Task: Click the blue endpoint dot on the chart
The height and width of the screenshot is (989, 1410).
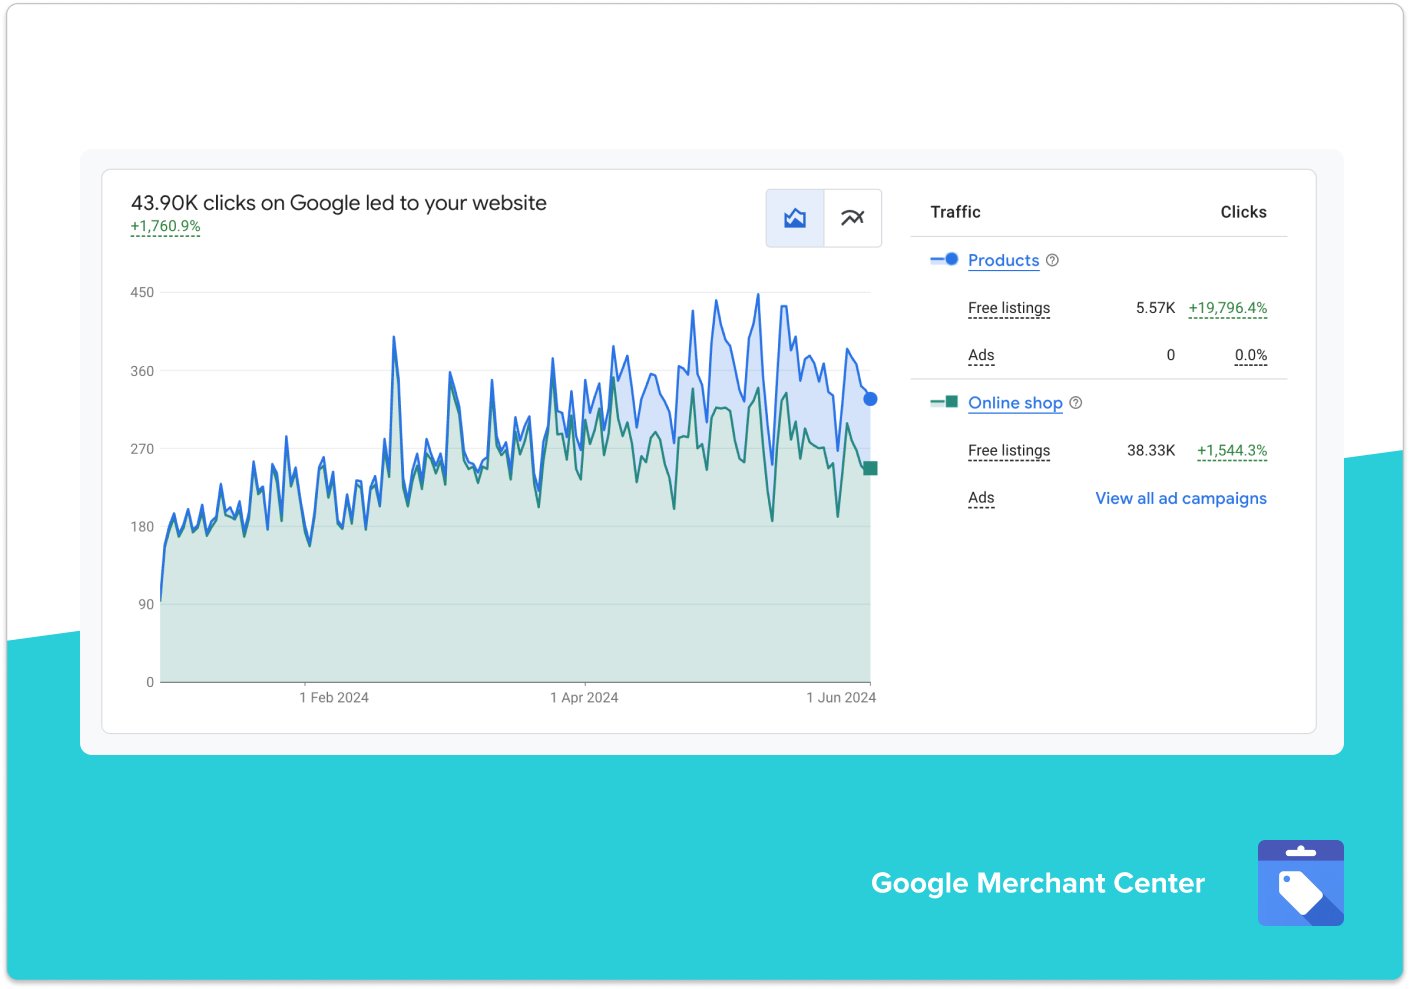Action: (x=869, y=398)
